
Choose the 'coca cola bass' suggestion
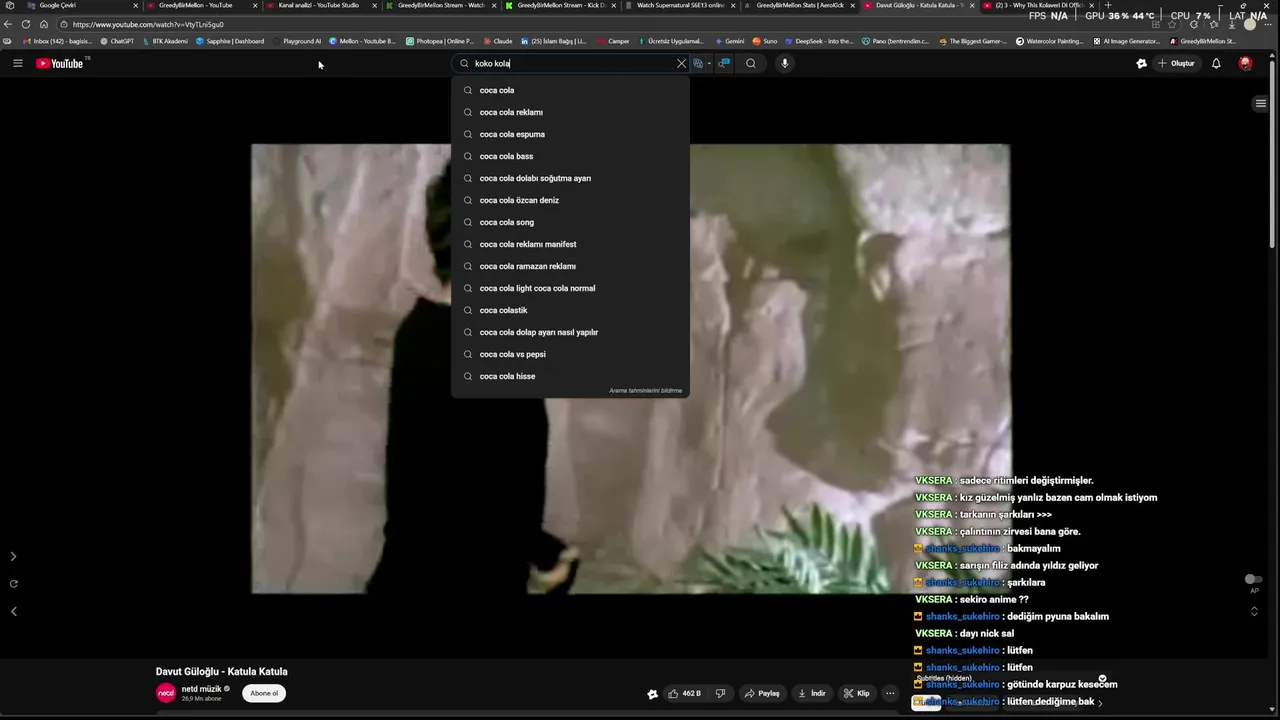click(x=570, y=156)
